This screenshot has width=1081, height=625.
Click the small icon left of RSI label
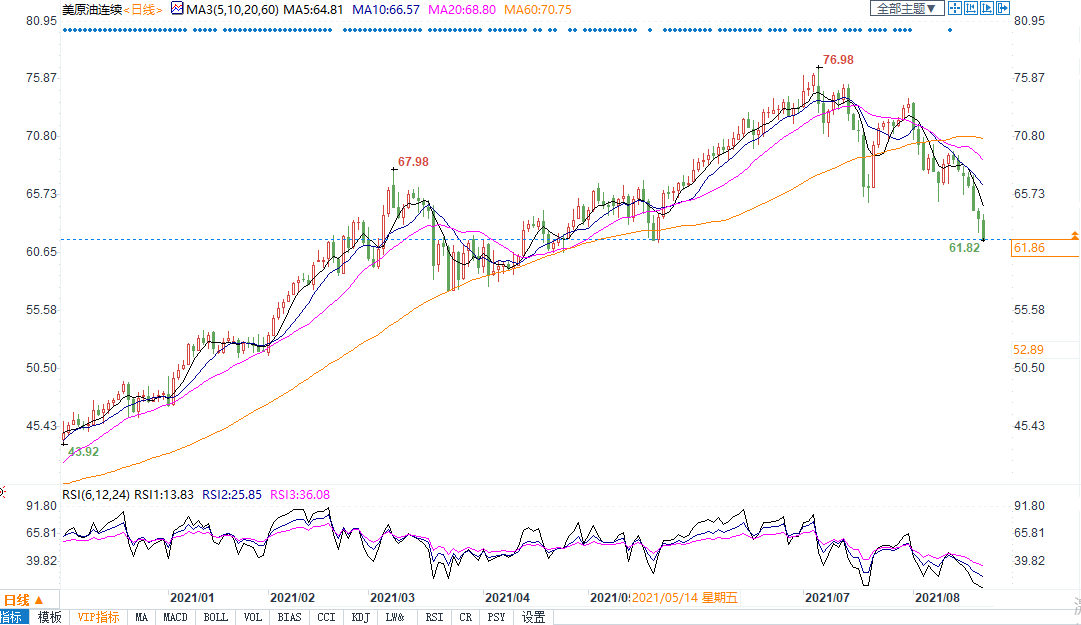(x=3, y=493)
